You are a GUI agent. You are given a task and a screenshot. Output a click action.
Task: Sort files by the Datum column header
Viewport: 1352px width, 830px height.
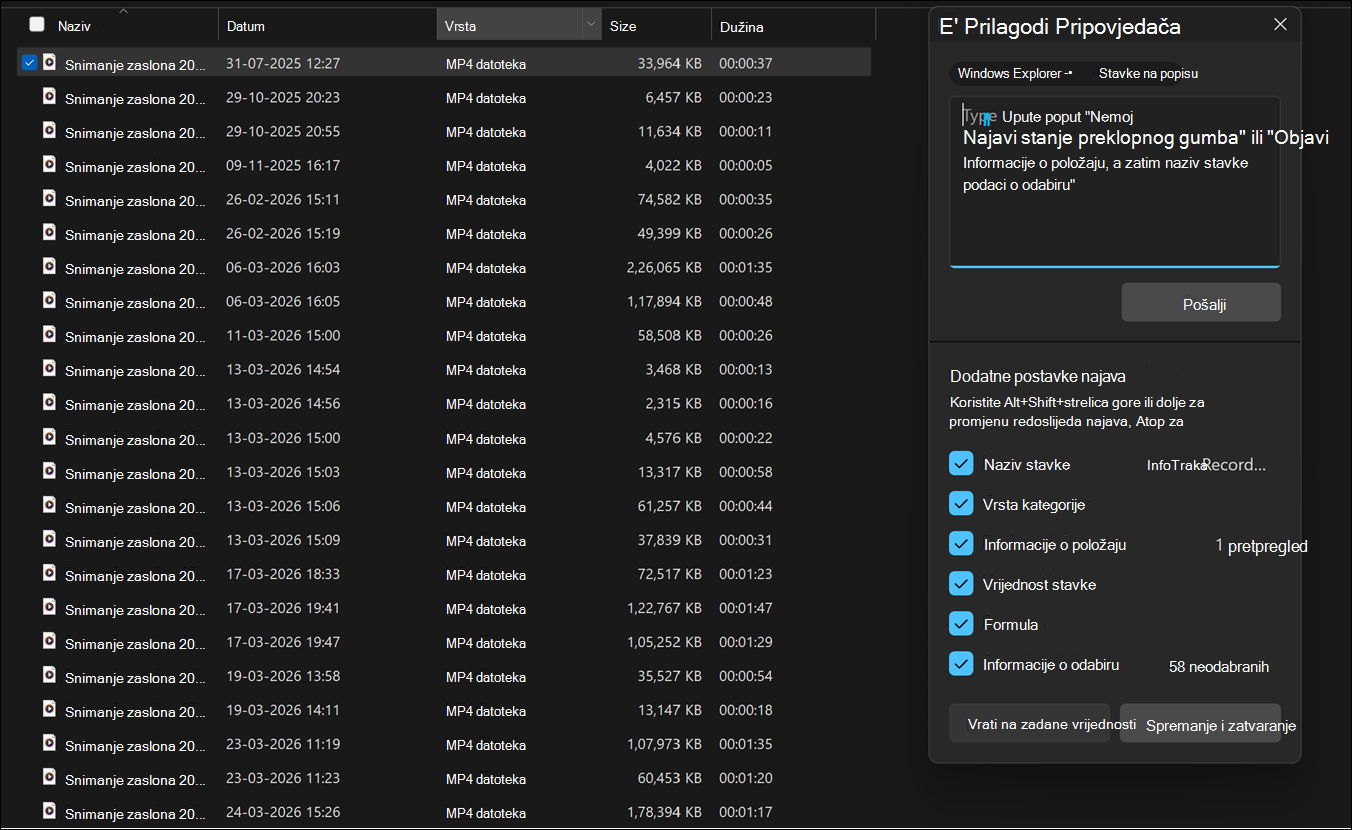246,26
